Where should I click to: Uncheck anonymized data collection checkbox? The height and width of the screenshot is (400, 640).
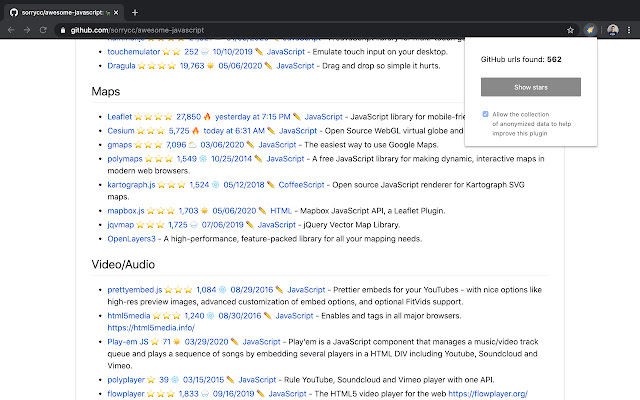tap(486, 114)
